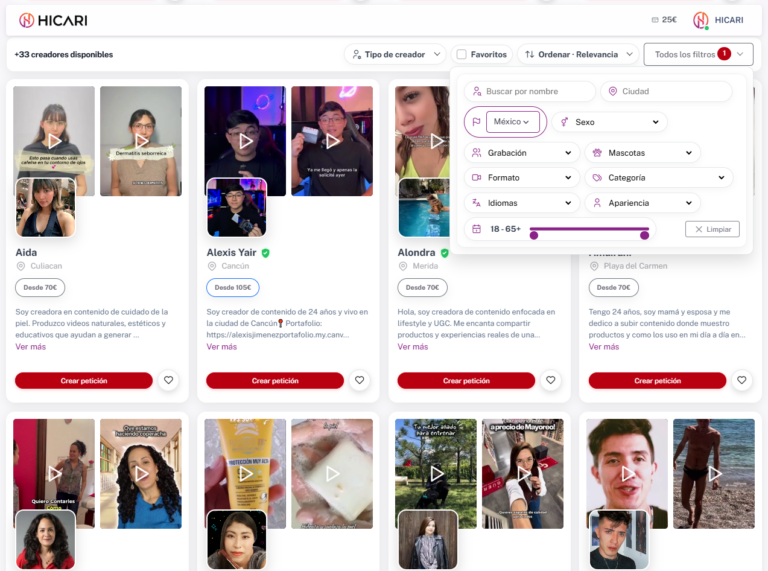
Task: Click the Buscar por nombre field
Action: tap(530, 91)
